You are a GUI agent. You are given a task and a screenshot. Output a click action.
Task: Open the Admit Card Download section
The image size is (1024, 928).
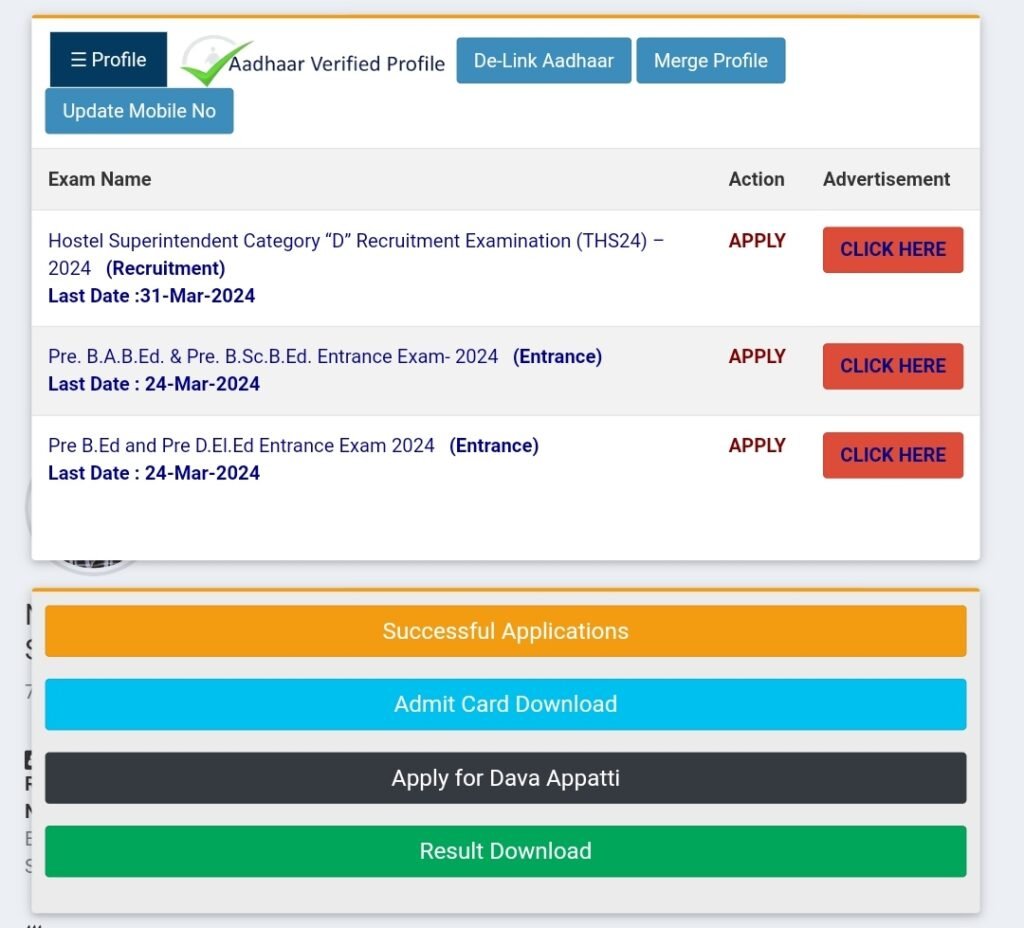coord(505,704)
